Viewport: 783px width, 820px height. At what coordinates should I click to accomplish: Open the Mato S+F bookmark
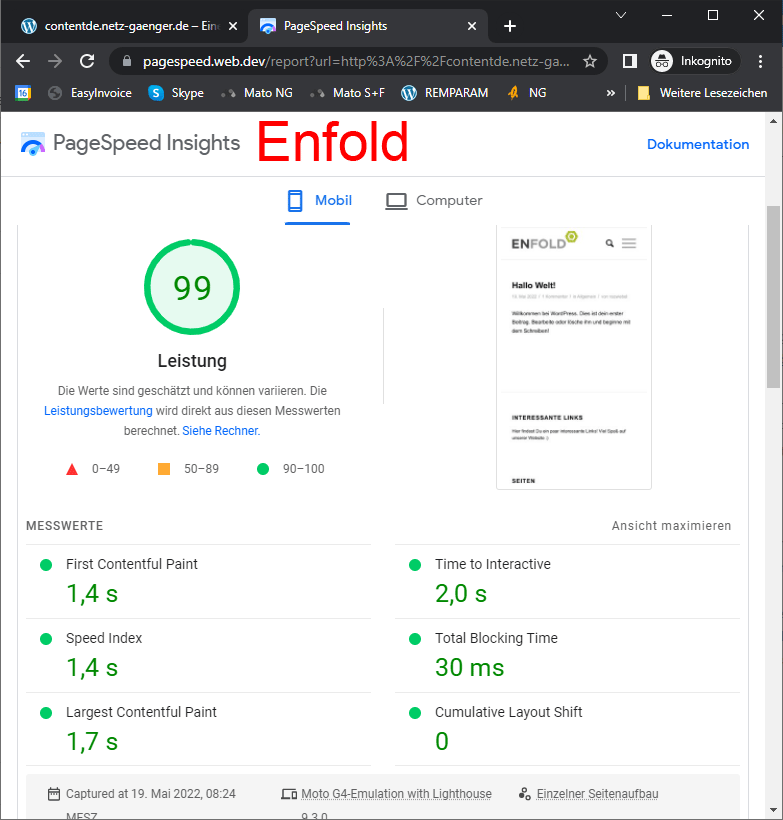[x=347, y=93]
